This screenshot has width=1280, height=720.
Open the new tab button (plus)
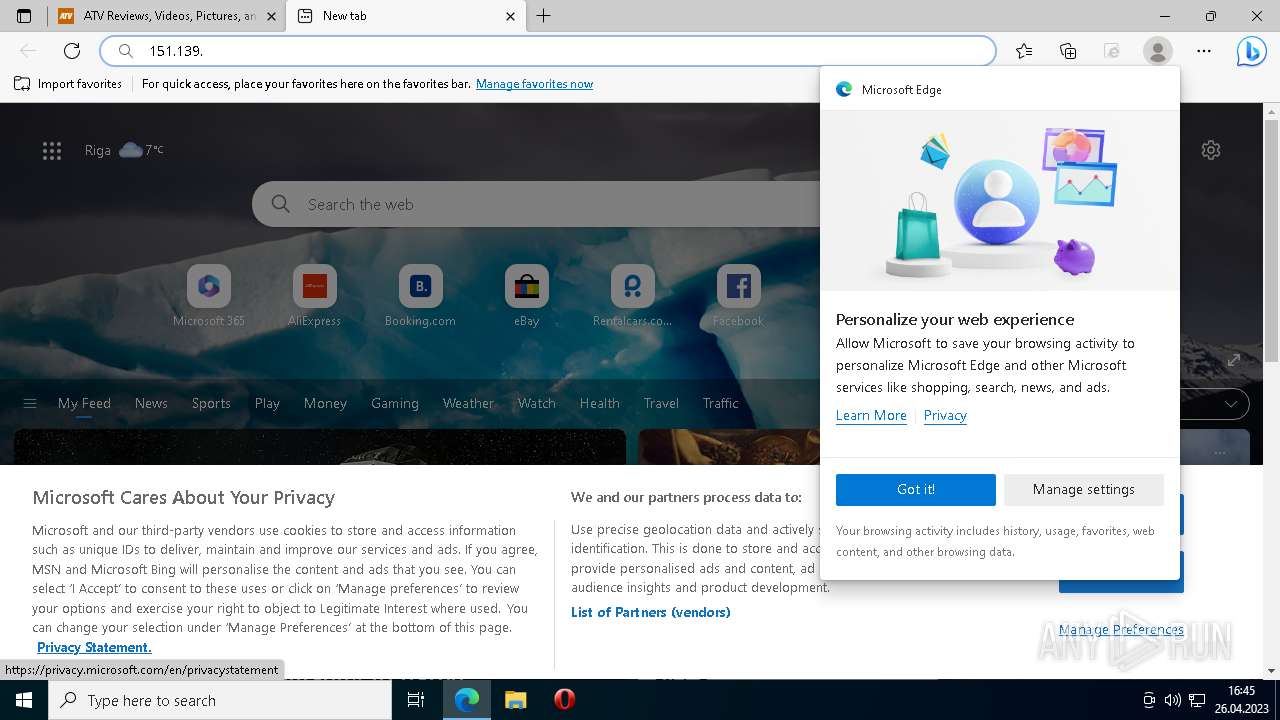544,16
